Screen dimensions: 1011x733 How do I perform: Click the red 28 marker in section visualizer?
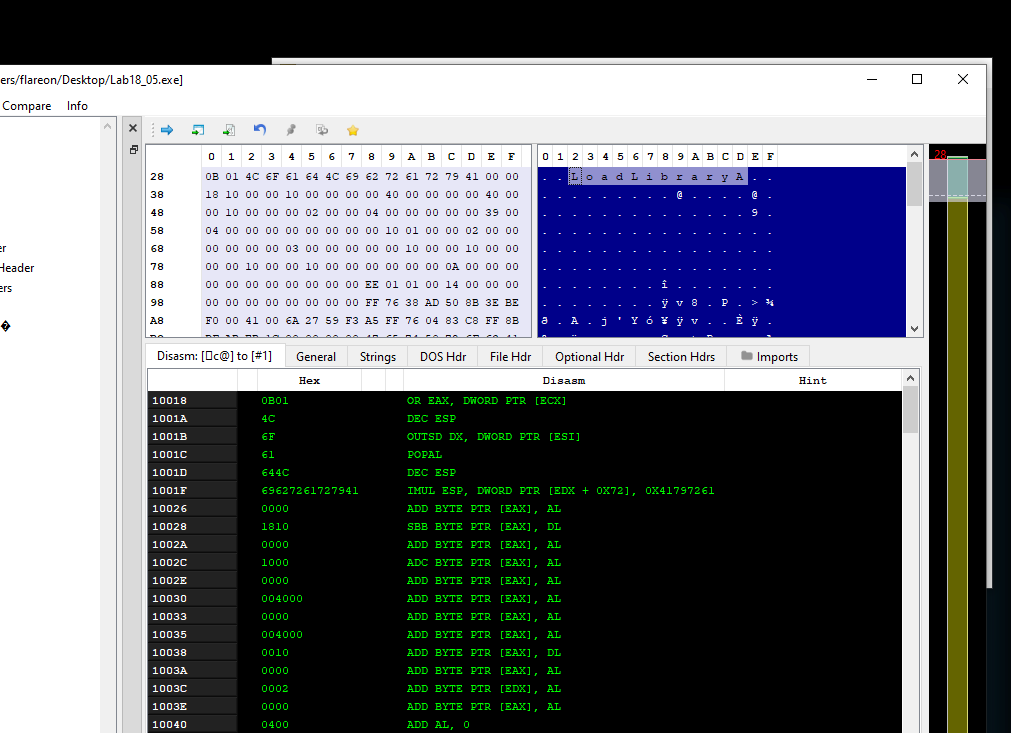point(940,155)
